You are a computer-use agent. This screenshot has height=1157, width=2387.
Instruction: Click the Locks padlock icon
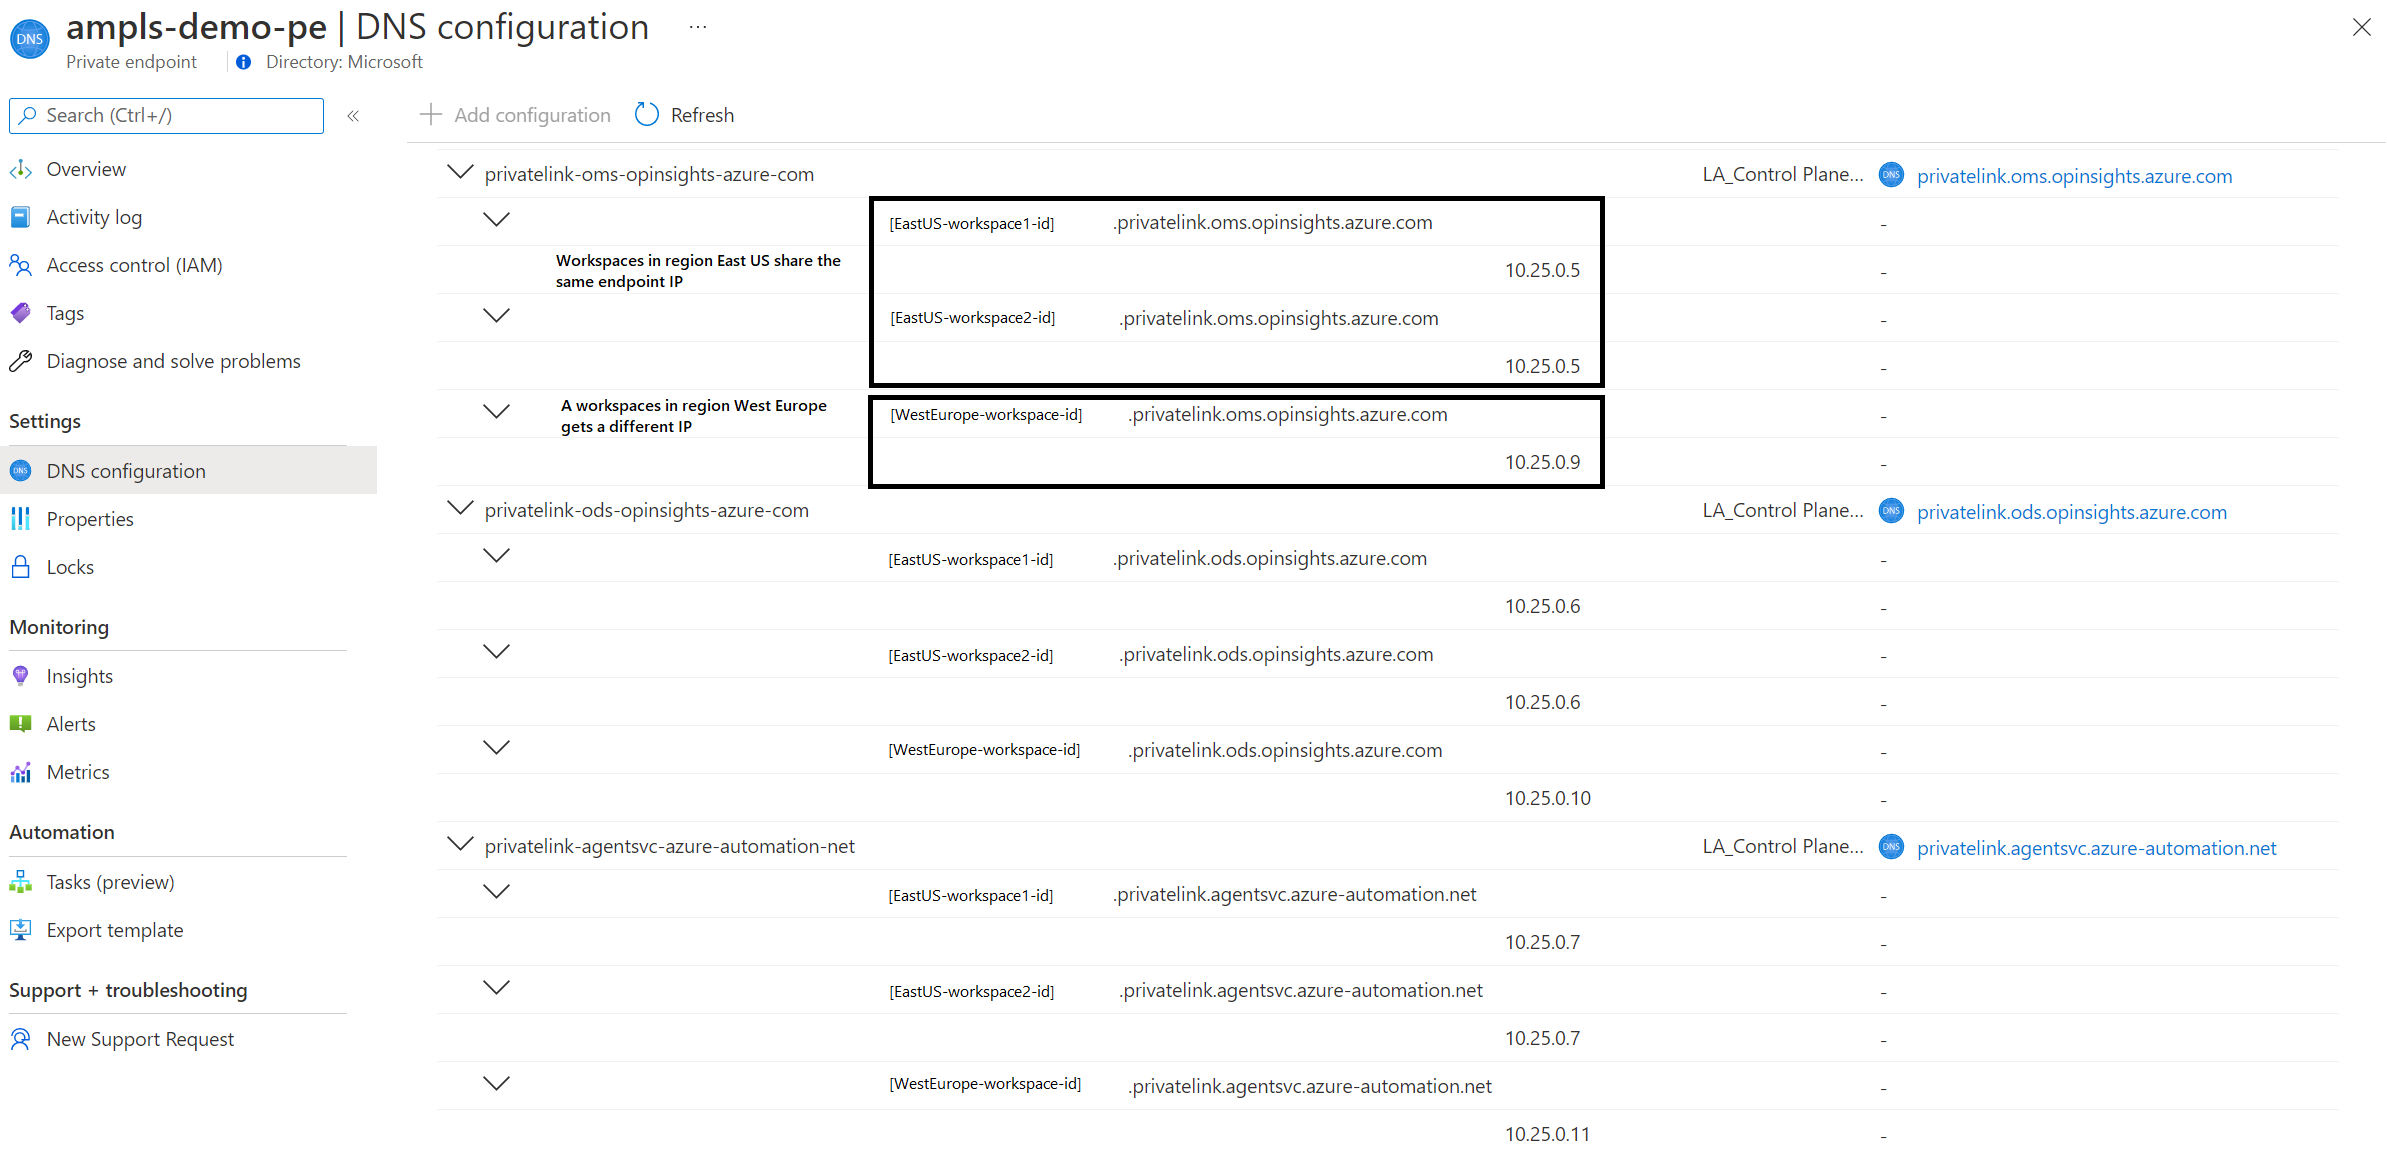pyautogui.click(x=20, y=567)
